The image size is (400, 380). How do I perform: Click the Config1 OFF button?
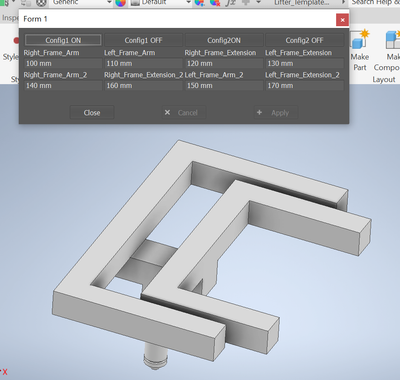coord(143,40)
